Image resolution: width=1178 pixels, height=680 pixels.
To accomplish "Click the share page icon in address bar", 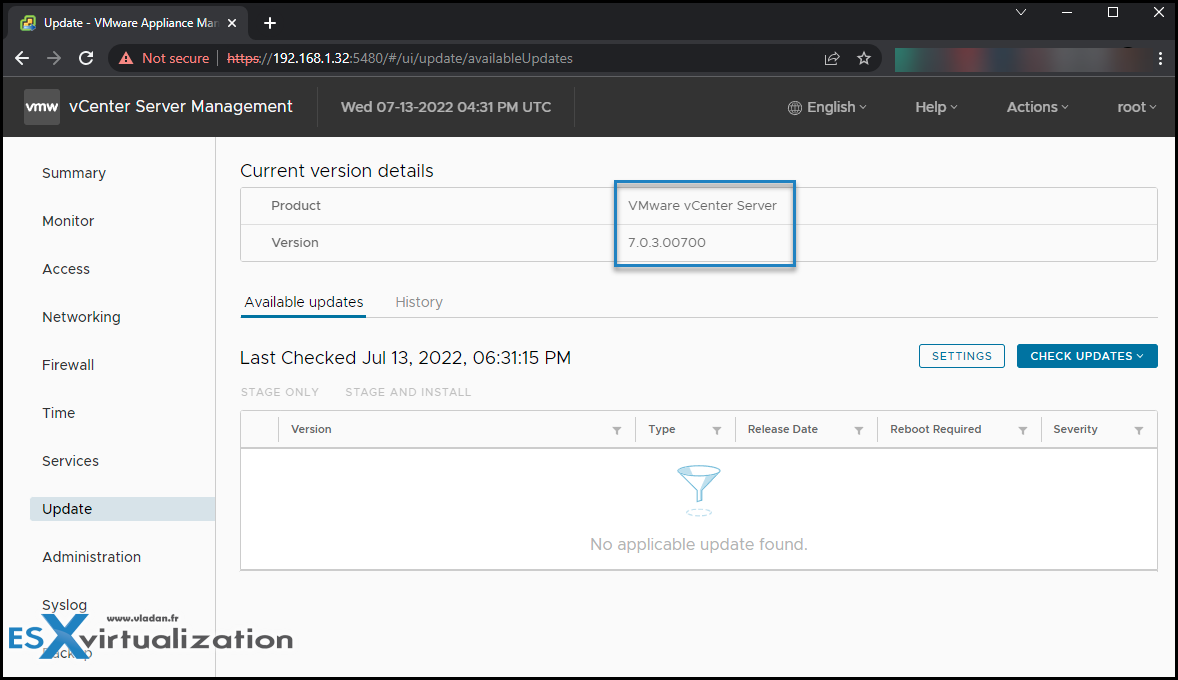I will tap(832, 58).
